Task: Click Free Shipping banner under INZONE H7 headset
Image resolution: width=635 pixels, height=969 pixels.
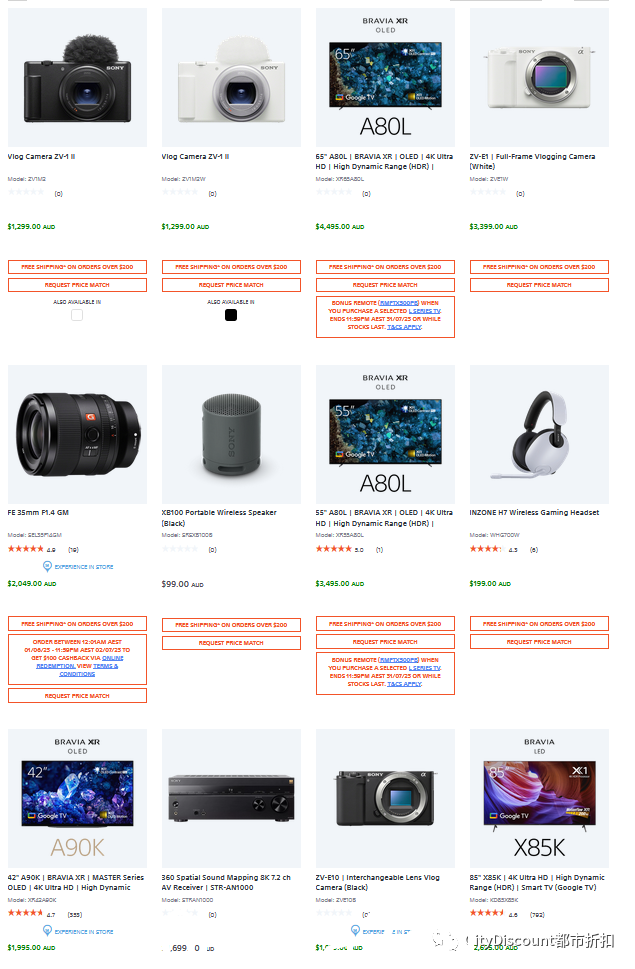Action: 539,624
